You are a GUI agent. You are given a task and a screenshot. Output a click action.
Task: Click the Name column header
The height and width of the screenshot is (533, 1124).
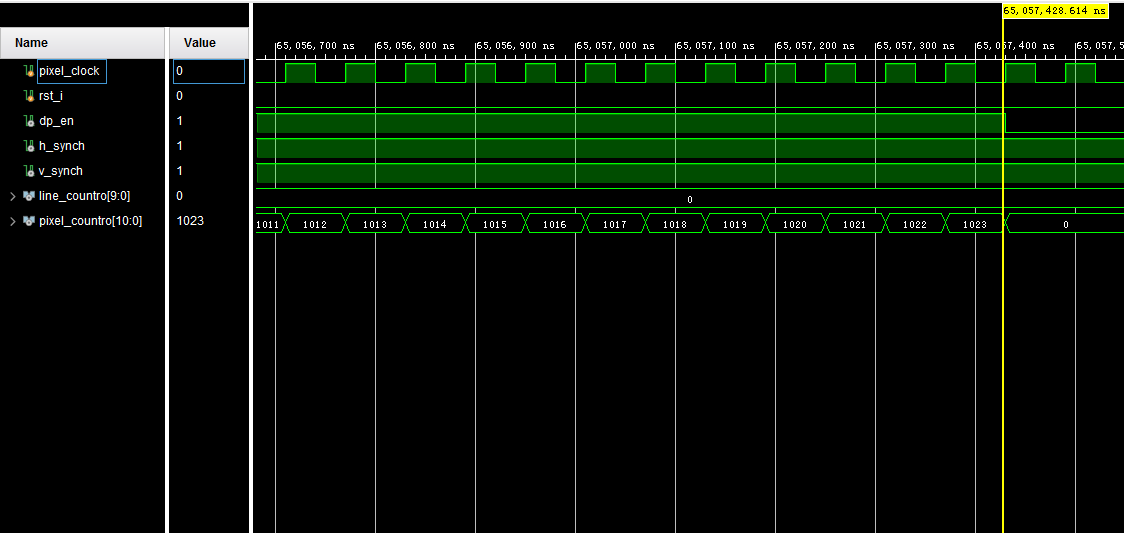[x=82, y=43]
